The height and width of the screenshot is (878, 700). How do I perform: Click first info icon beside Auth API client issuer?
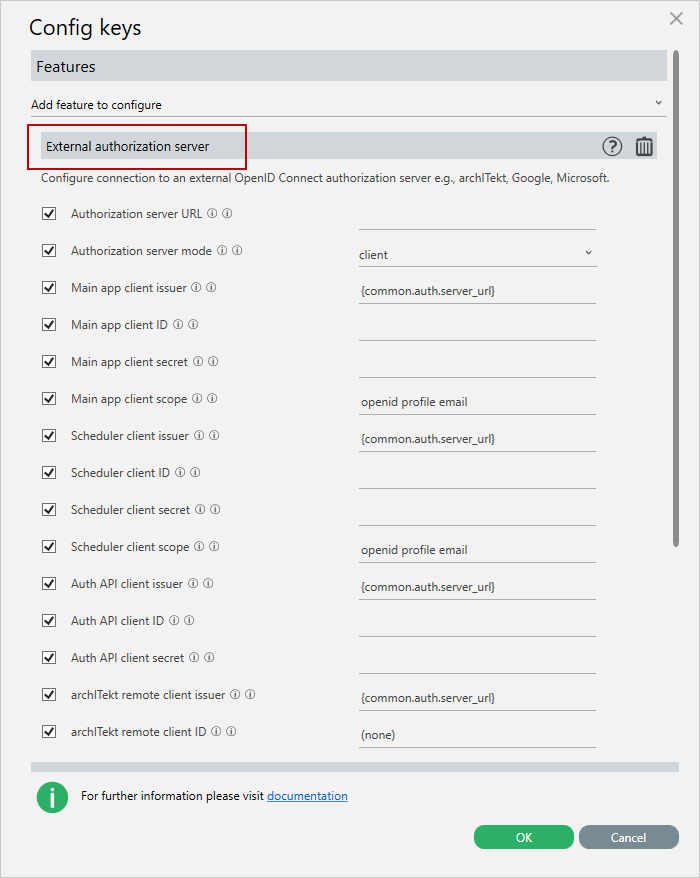[193, 583]
